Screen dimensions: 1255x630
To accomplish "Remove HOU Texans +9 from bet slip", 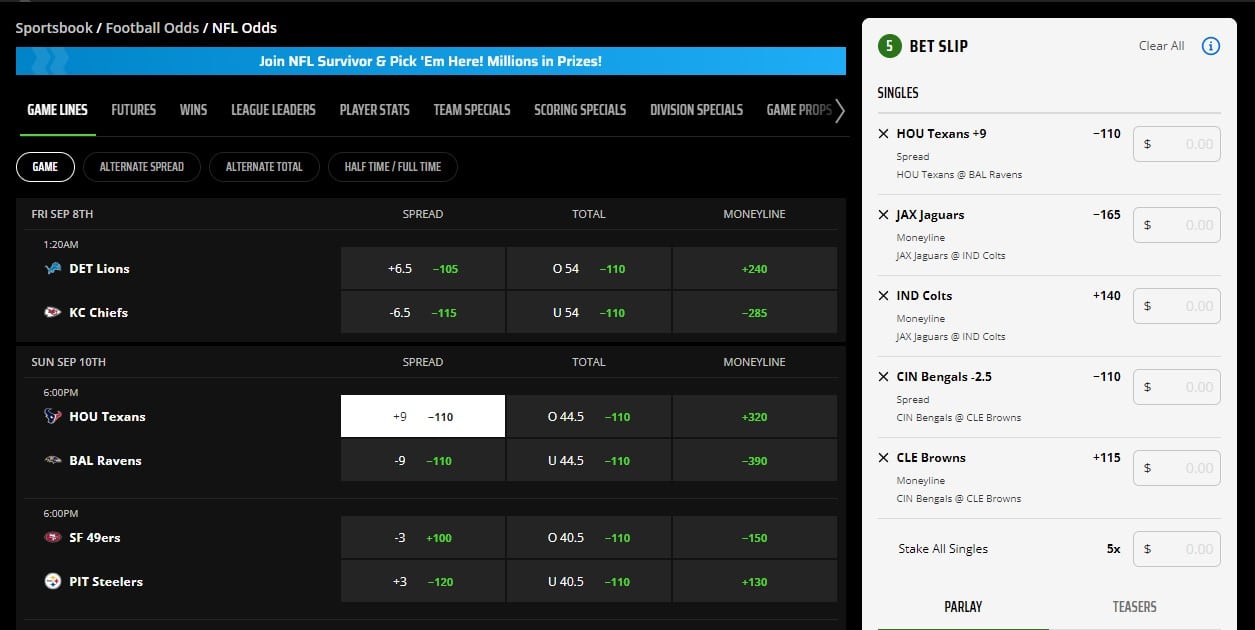I will pyautogui.click(x=883, y=134).
